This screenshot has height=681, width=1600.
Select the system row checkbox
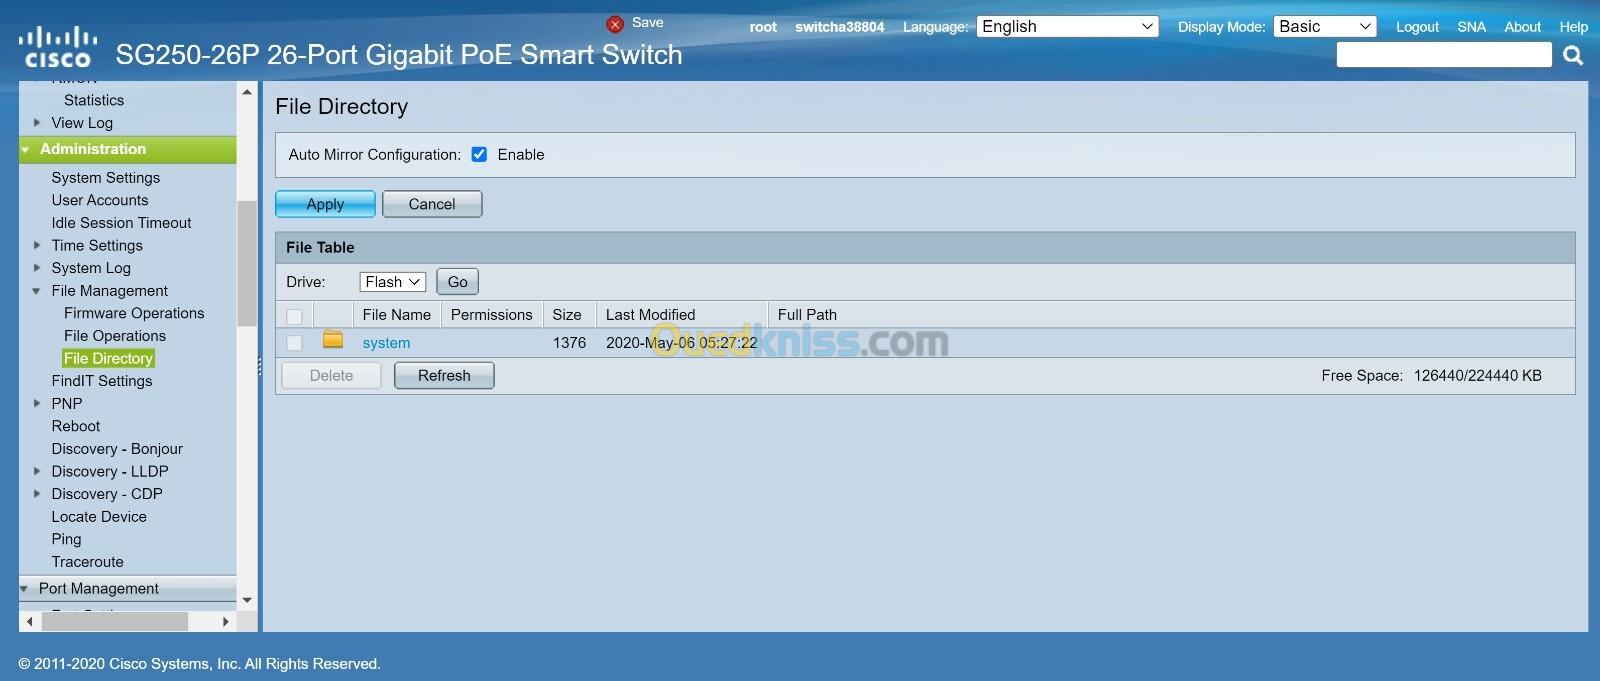(x=294, y=343)
